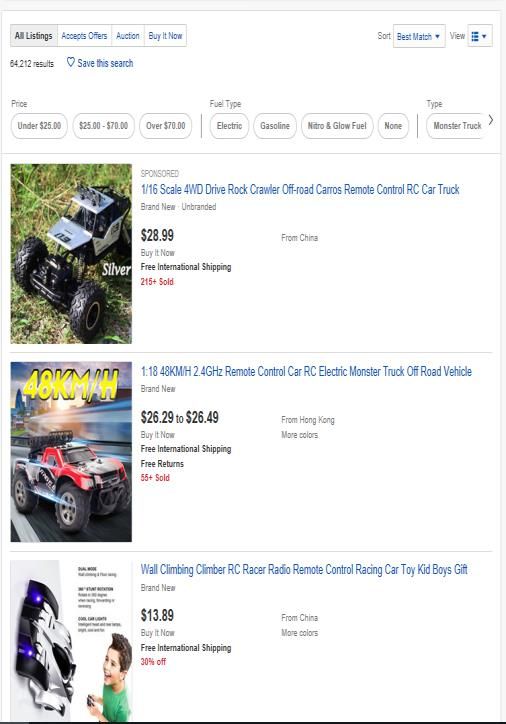This screenshot has width=506, height=724.
Task: Select the Electric fuel type filter
Action: tap(229, 126)
